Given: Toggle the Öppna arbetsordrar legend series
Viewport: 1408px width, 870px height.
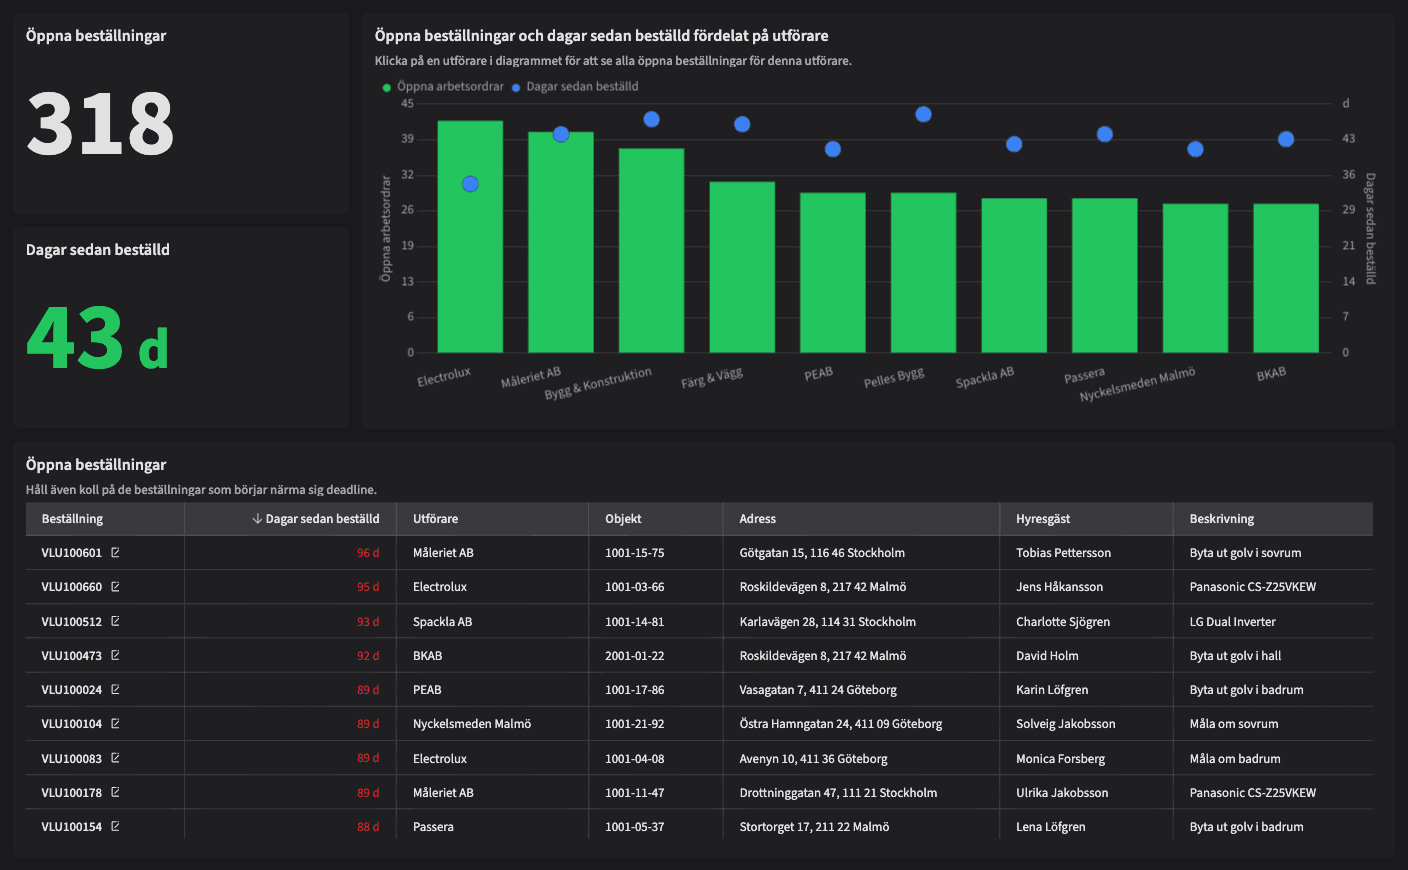Looking at the screenshot, I should point(443,87).
